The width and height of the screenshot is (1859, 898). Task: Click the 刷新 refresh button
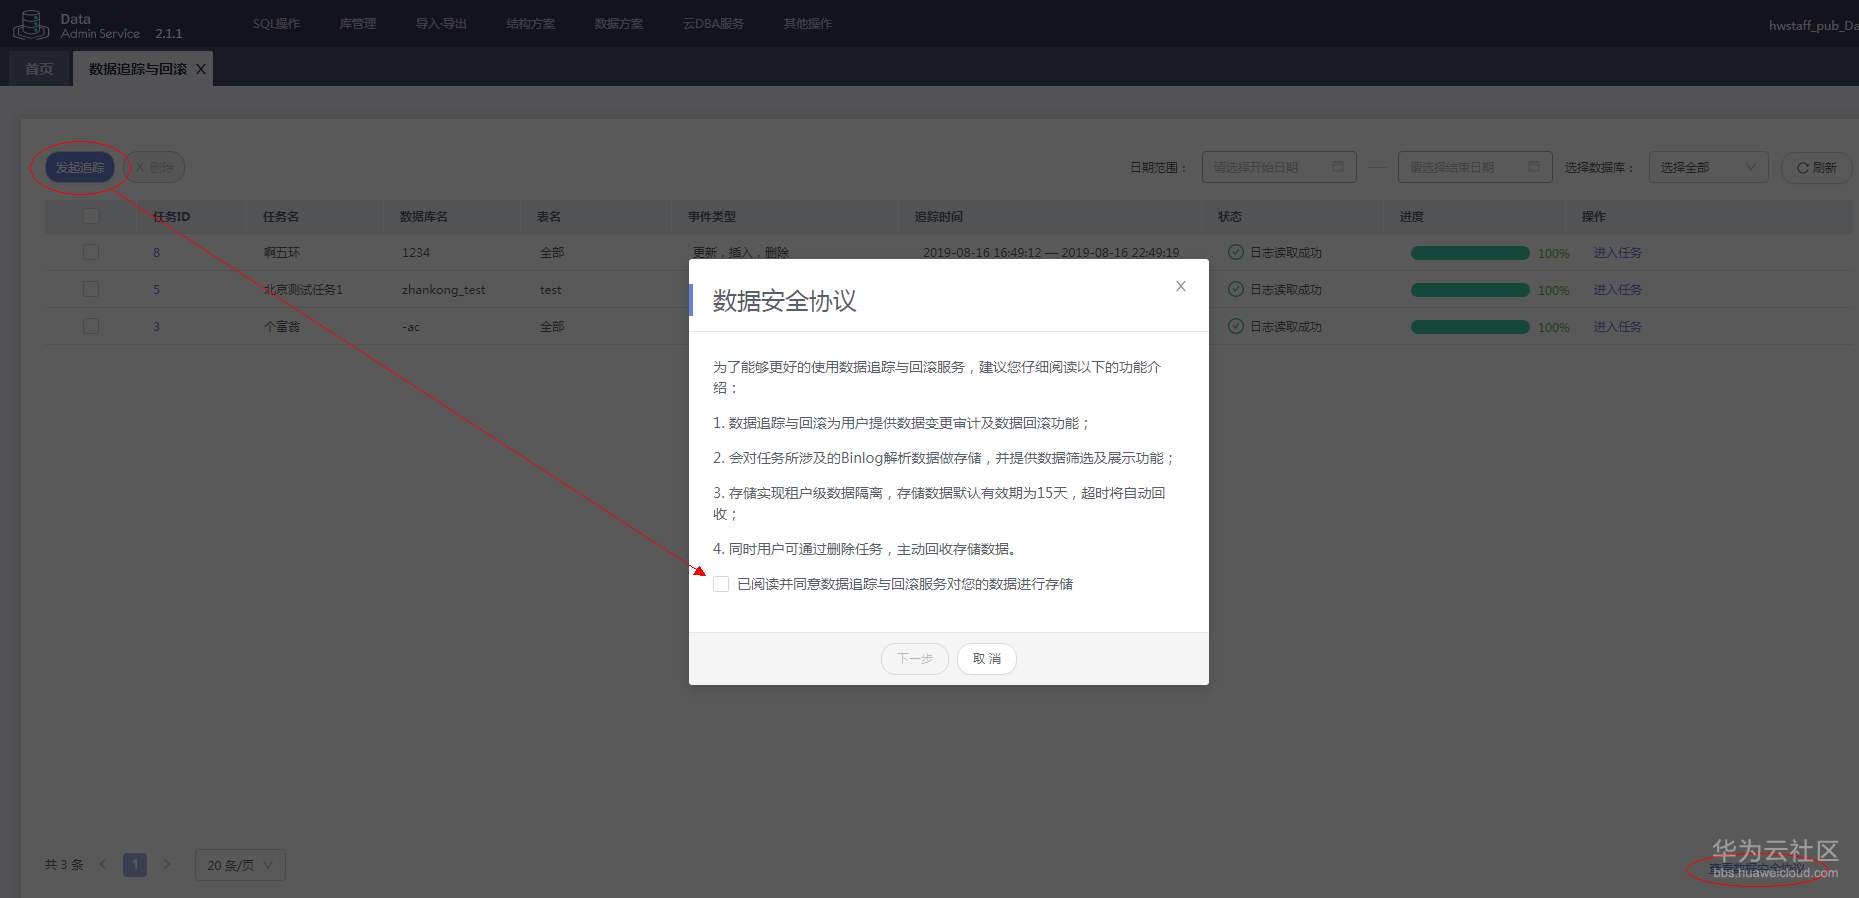1816,167
